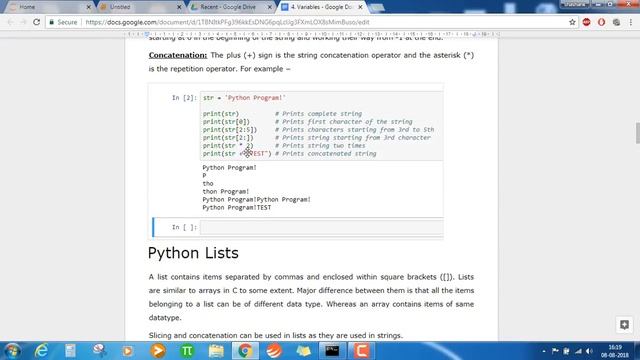Close the Home tab
The image size is (640, 360).
[89, 7]
